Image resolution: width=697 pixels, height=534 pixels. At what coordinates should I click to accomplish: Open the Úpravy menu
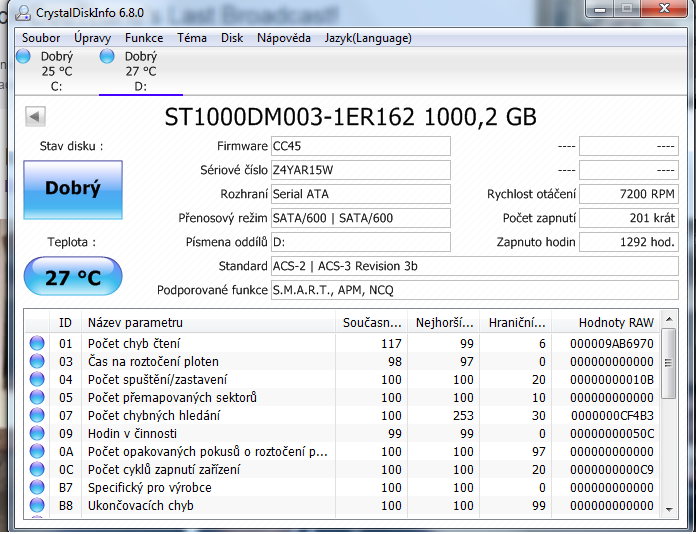[92, 38]
